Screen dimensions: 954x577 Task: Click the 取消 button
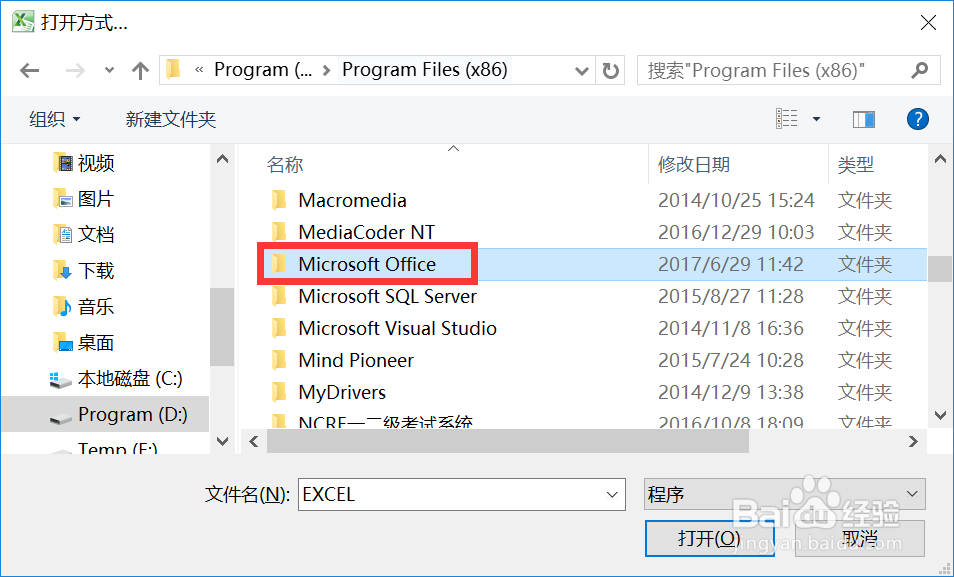point(860,538)
